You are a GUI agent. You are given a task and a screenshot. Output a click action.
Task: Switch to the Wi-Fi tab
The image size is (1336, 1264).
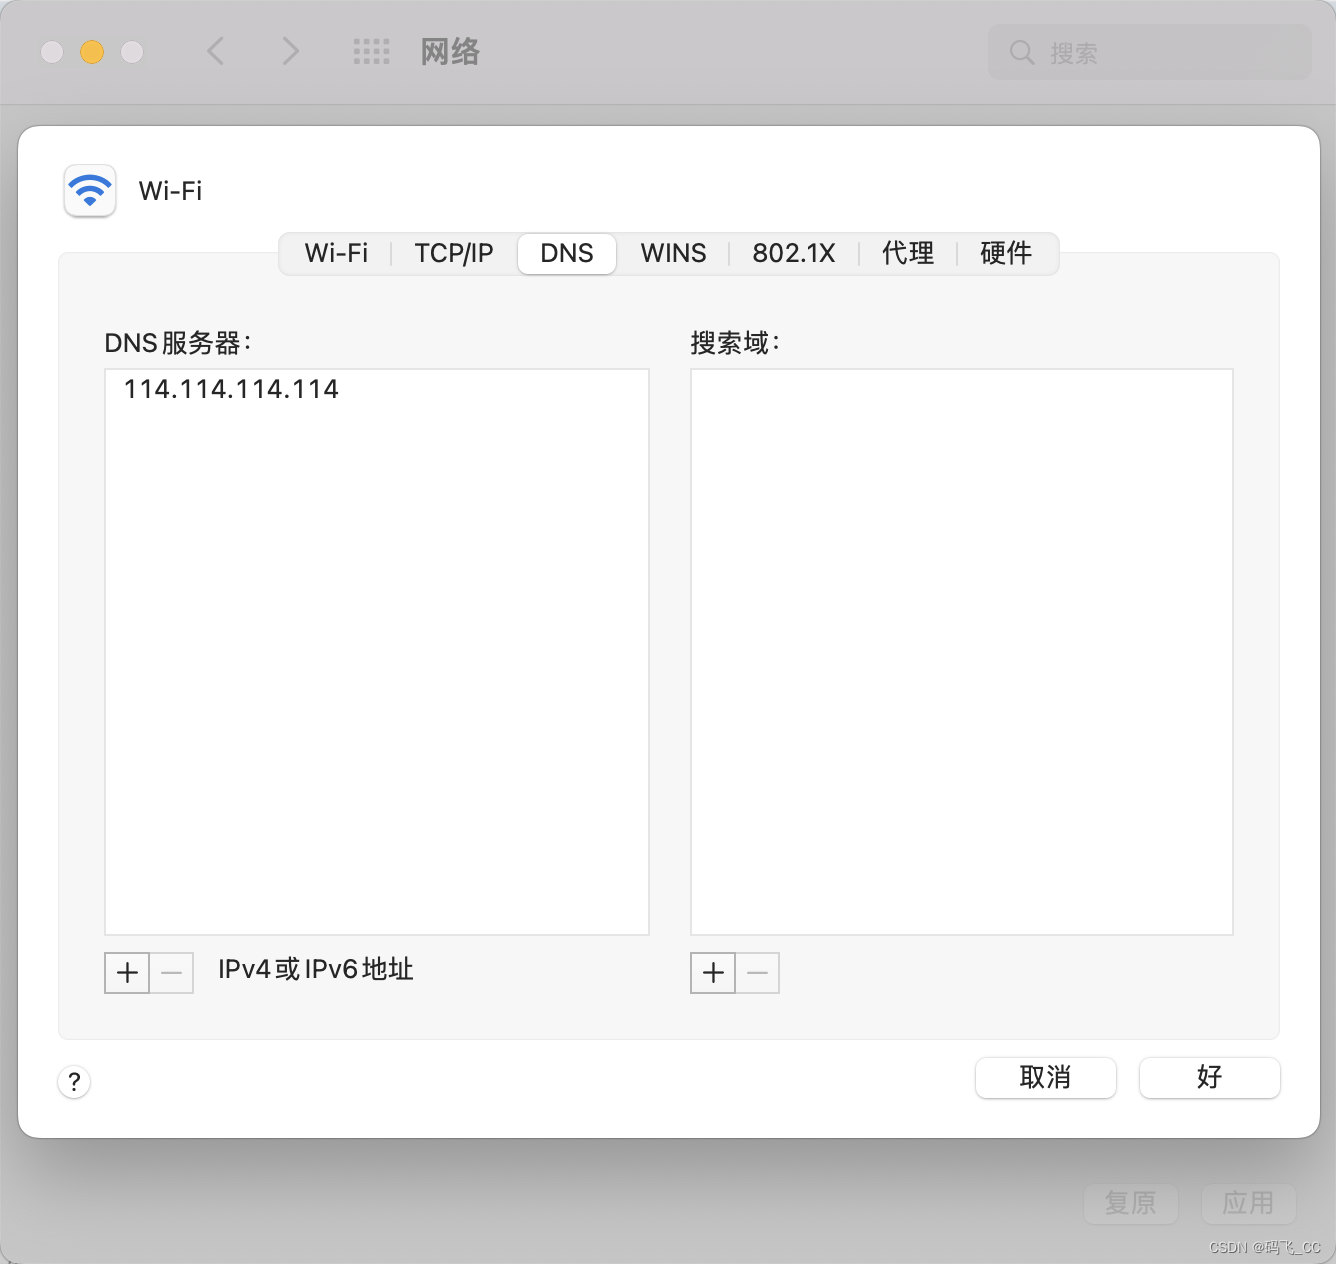tap(336, 253)
